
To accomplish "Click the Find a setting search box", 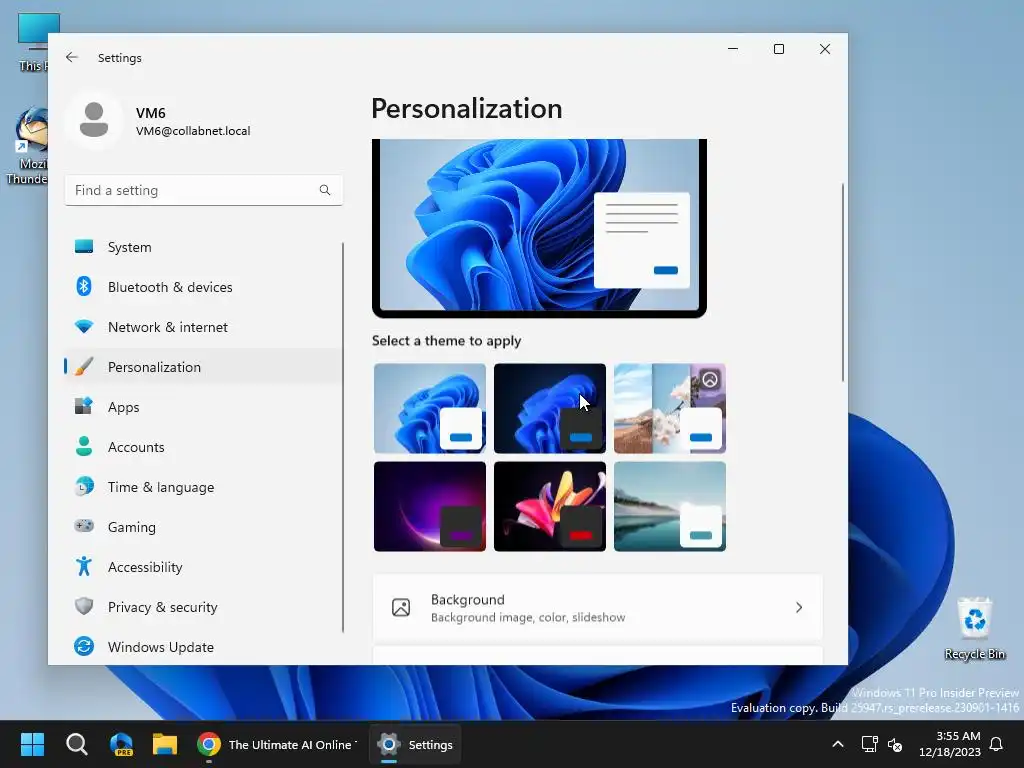I will point(203,190).
